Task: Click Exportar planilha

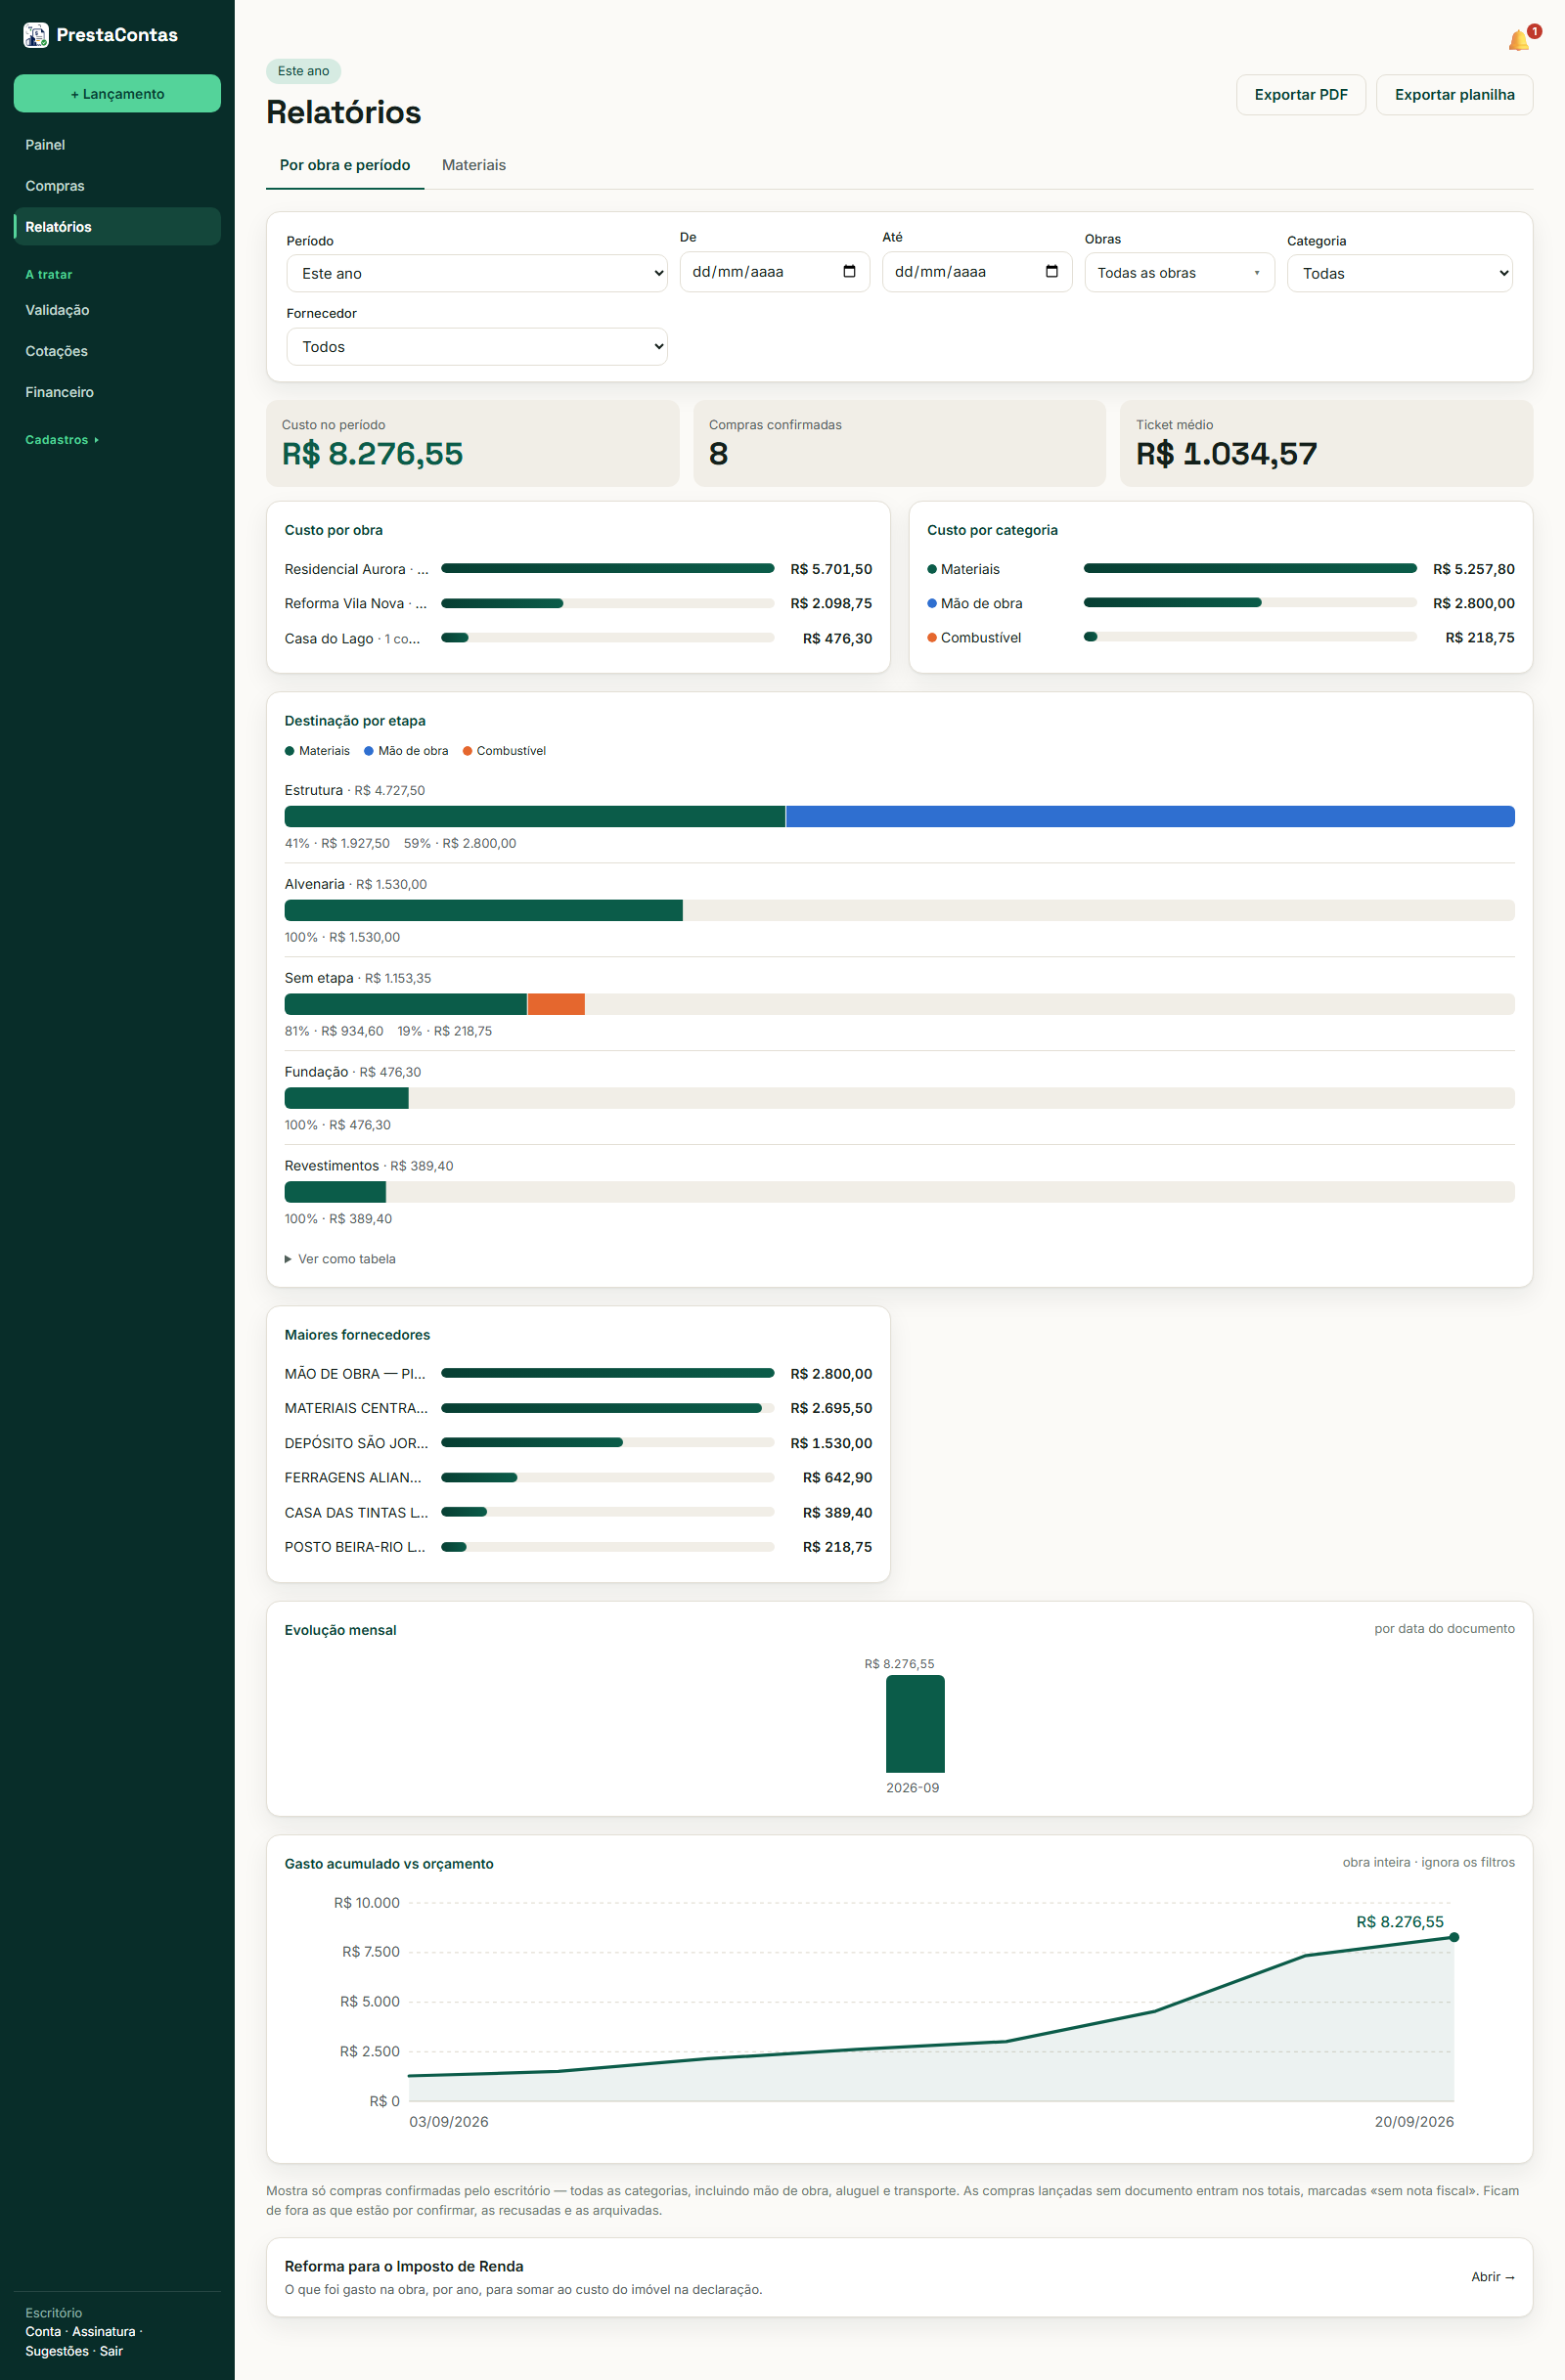Action: (1454, 95)
